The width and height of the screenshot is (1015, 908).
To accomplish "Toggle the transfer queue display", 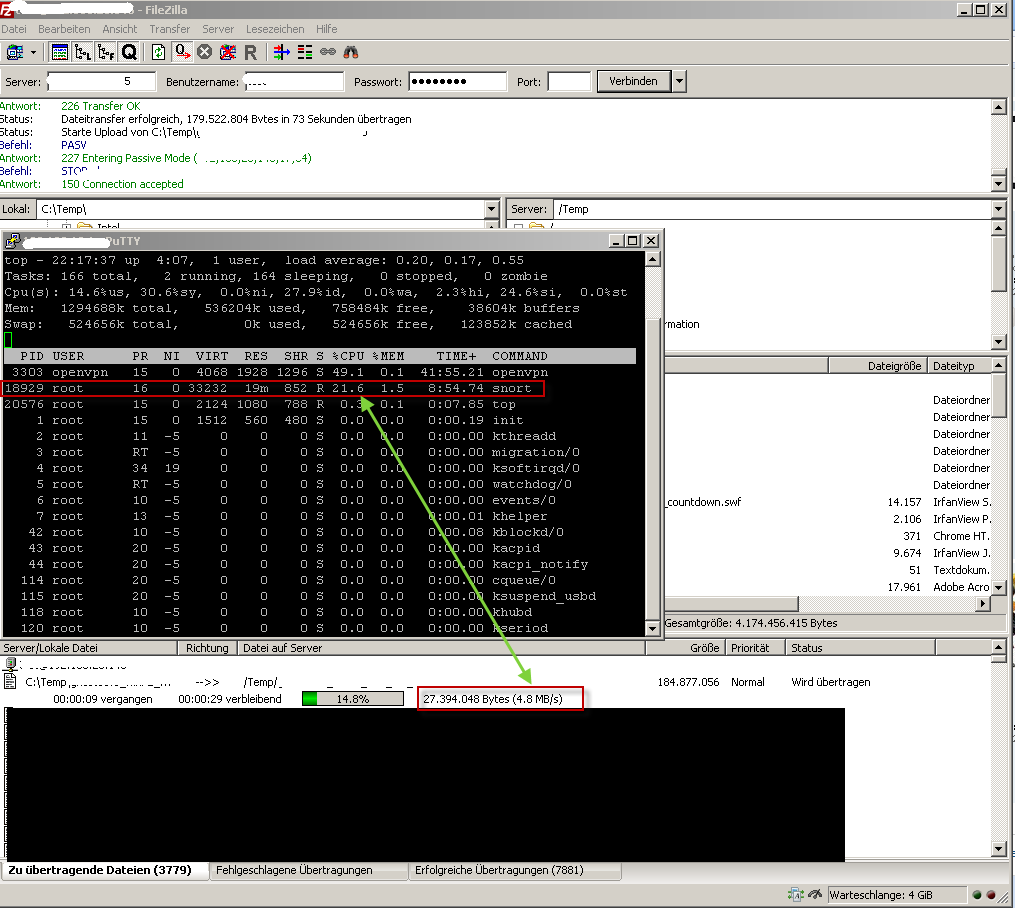I will 129,52.
